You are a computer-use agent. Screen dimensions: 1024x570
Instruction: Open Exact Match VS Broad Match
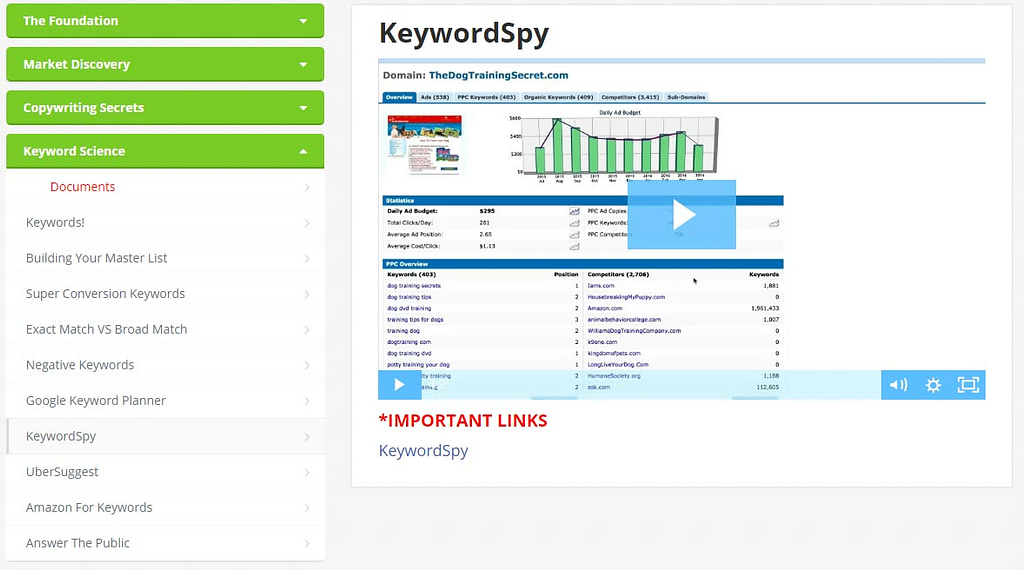point(165,329)
